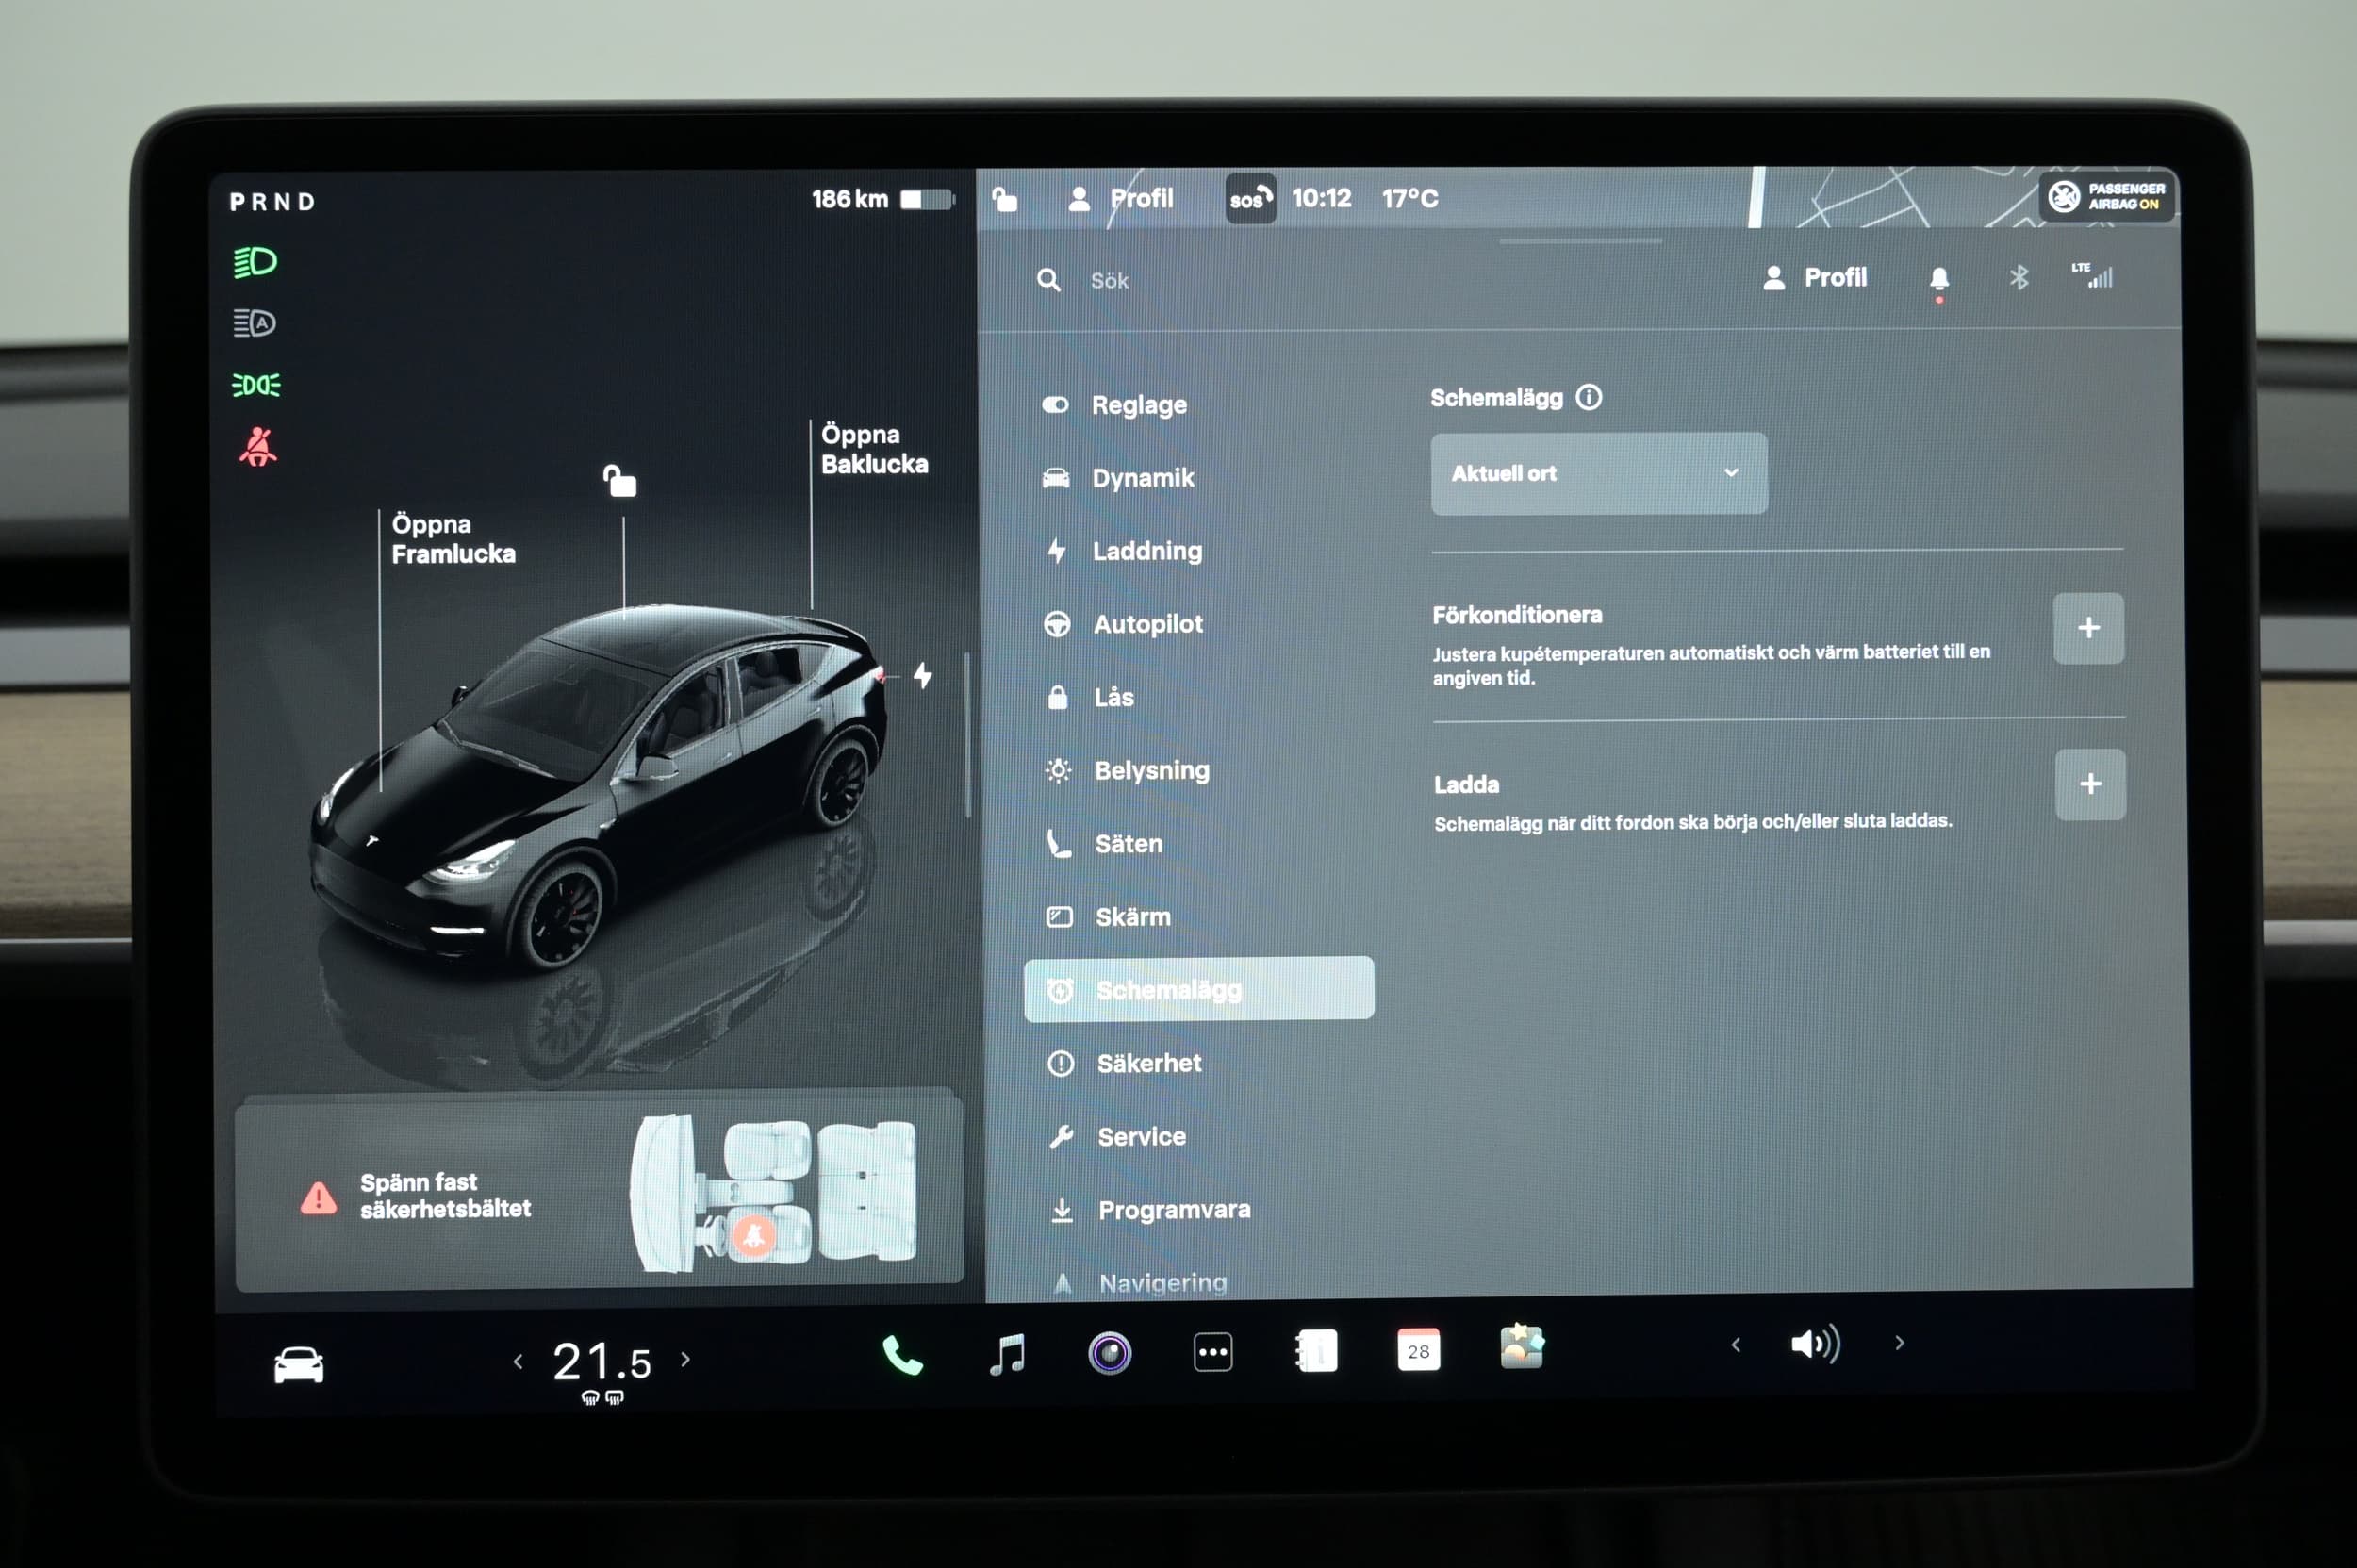This screenshot has height=1568, width=2357.
Task: Decrease volume with left chevron
Action: click(x=1736, y=1345)
